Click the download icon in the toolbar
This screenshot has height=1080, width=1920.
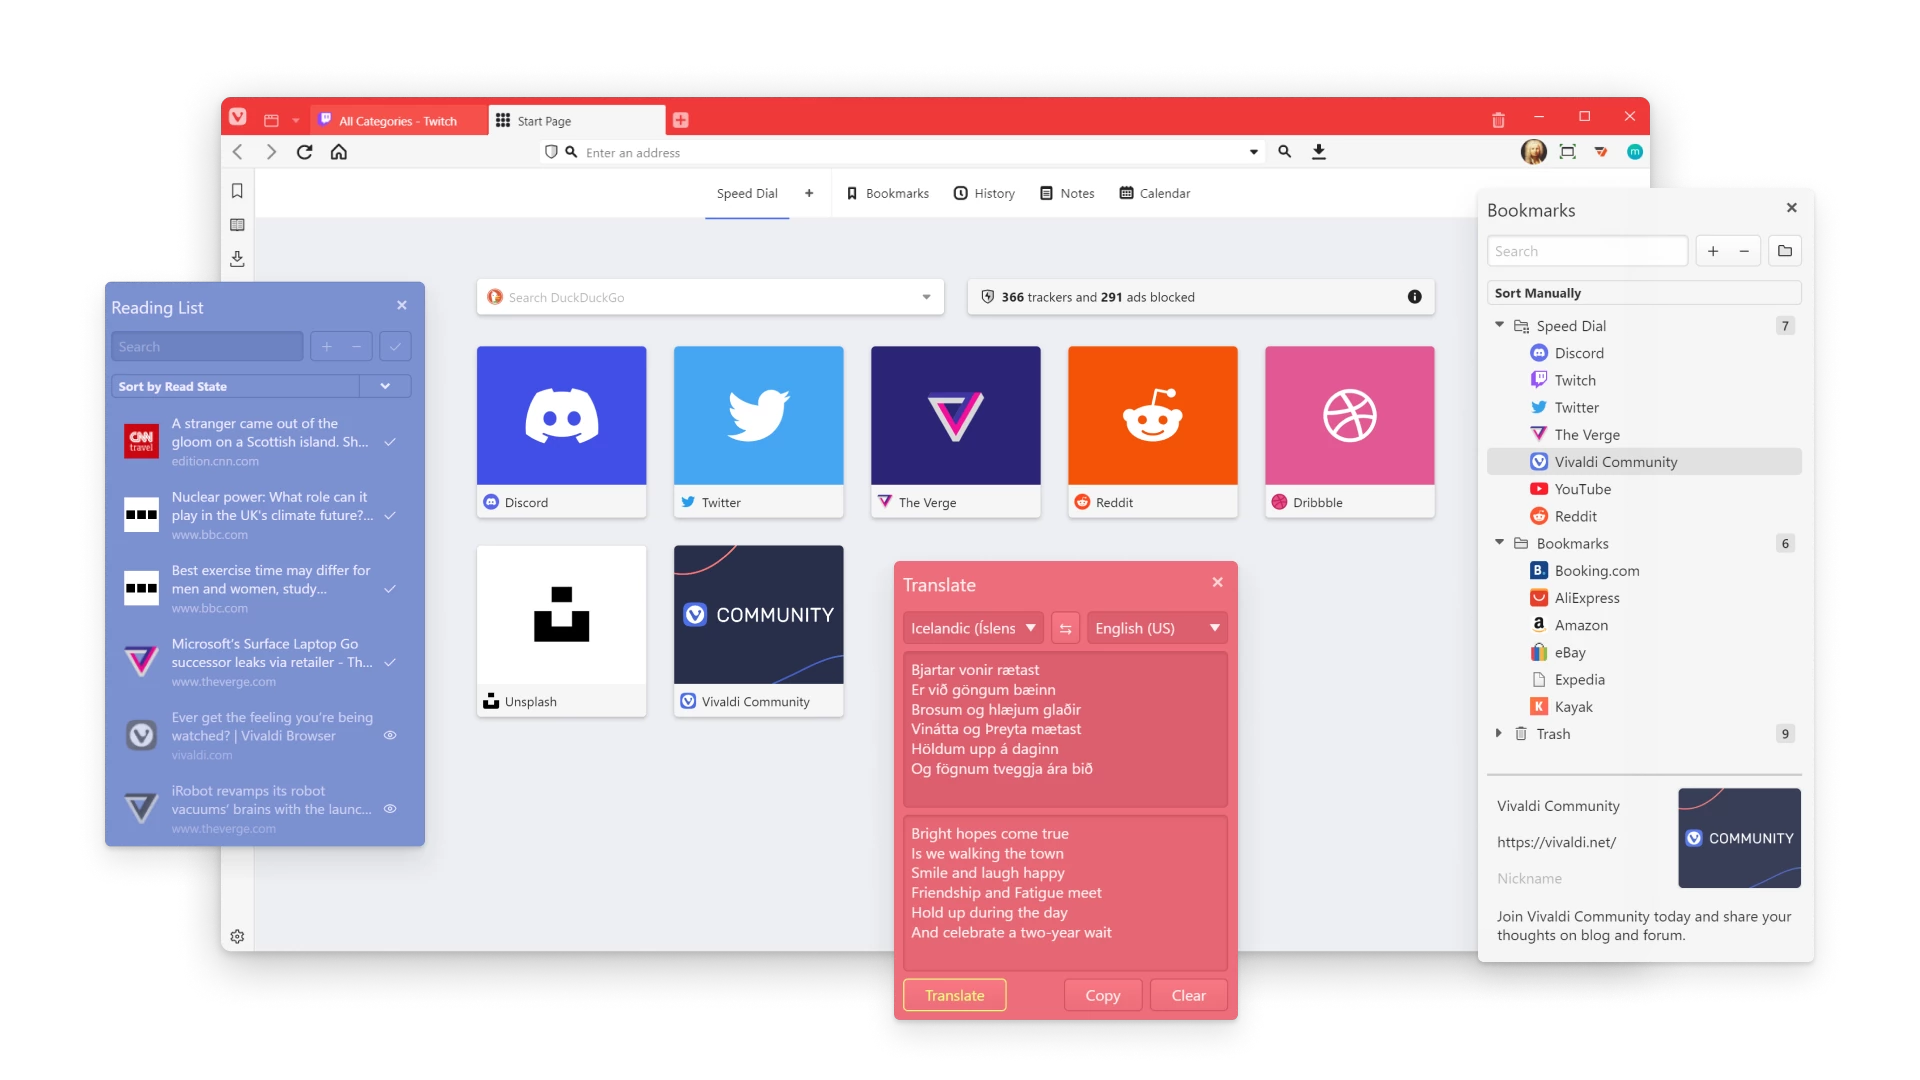[1319, 152]
